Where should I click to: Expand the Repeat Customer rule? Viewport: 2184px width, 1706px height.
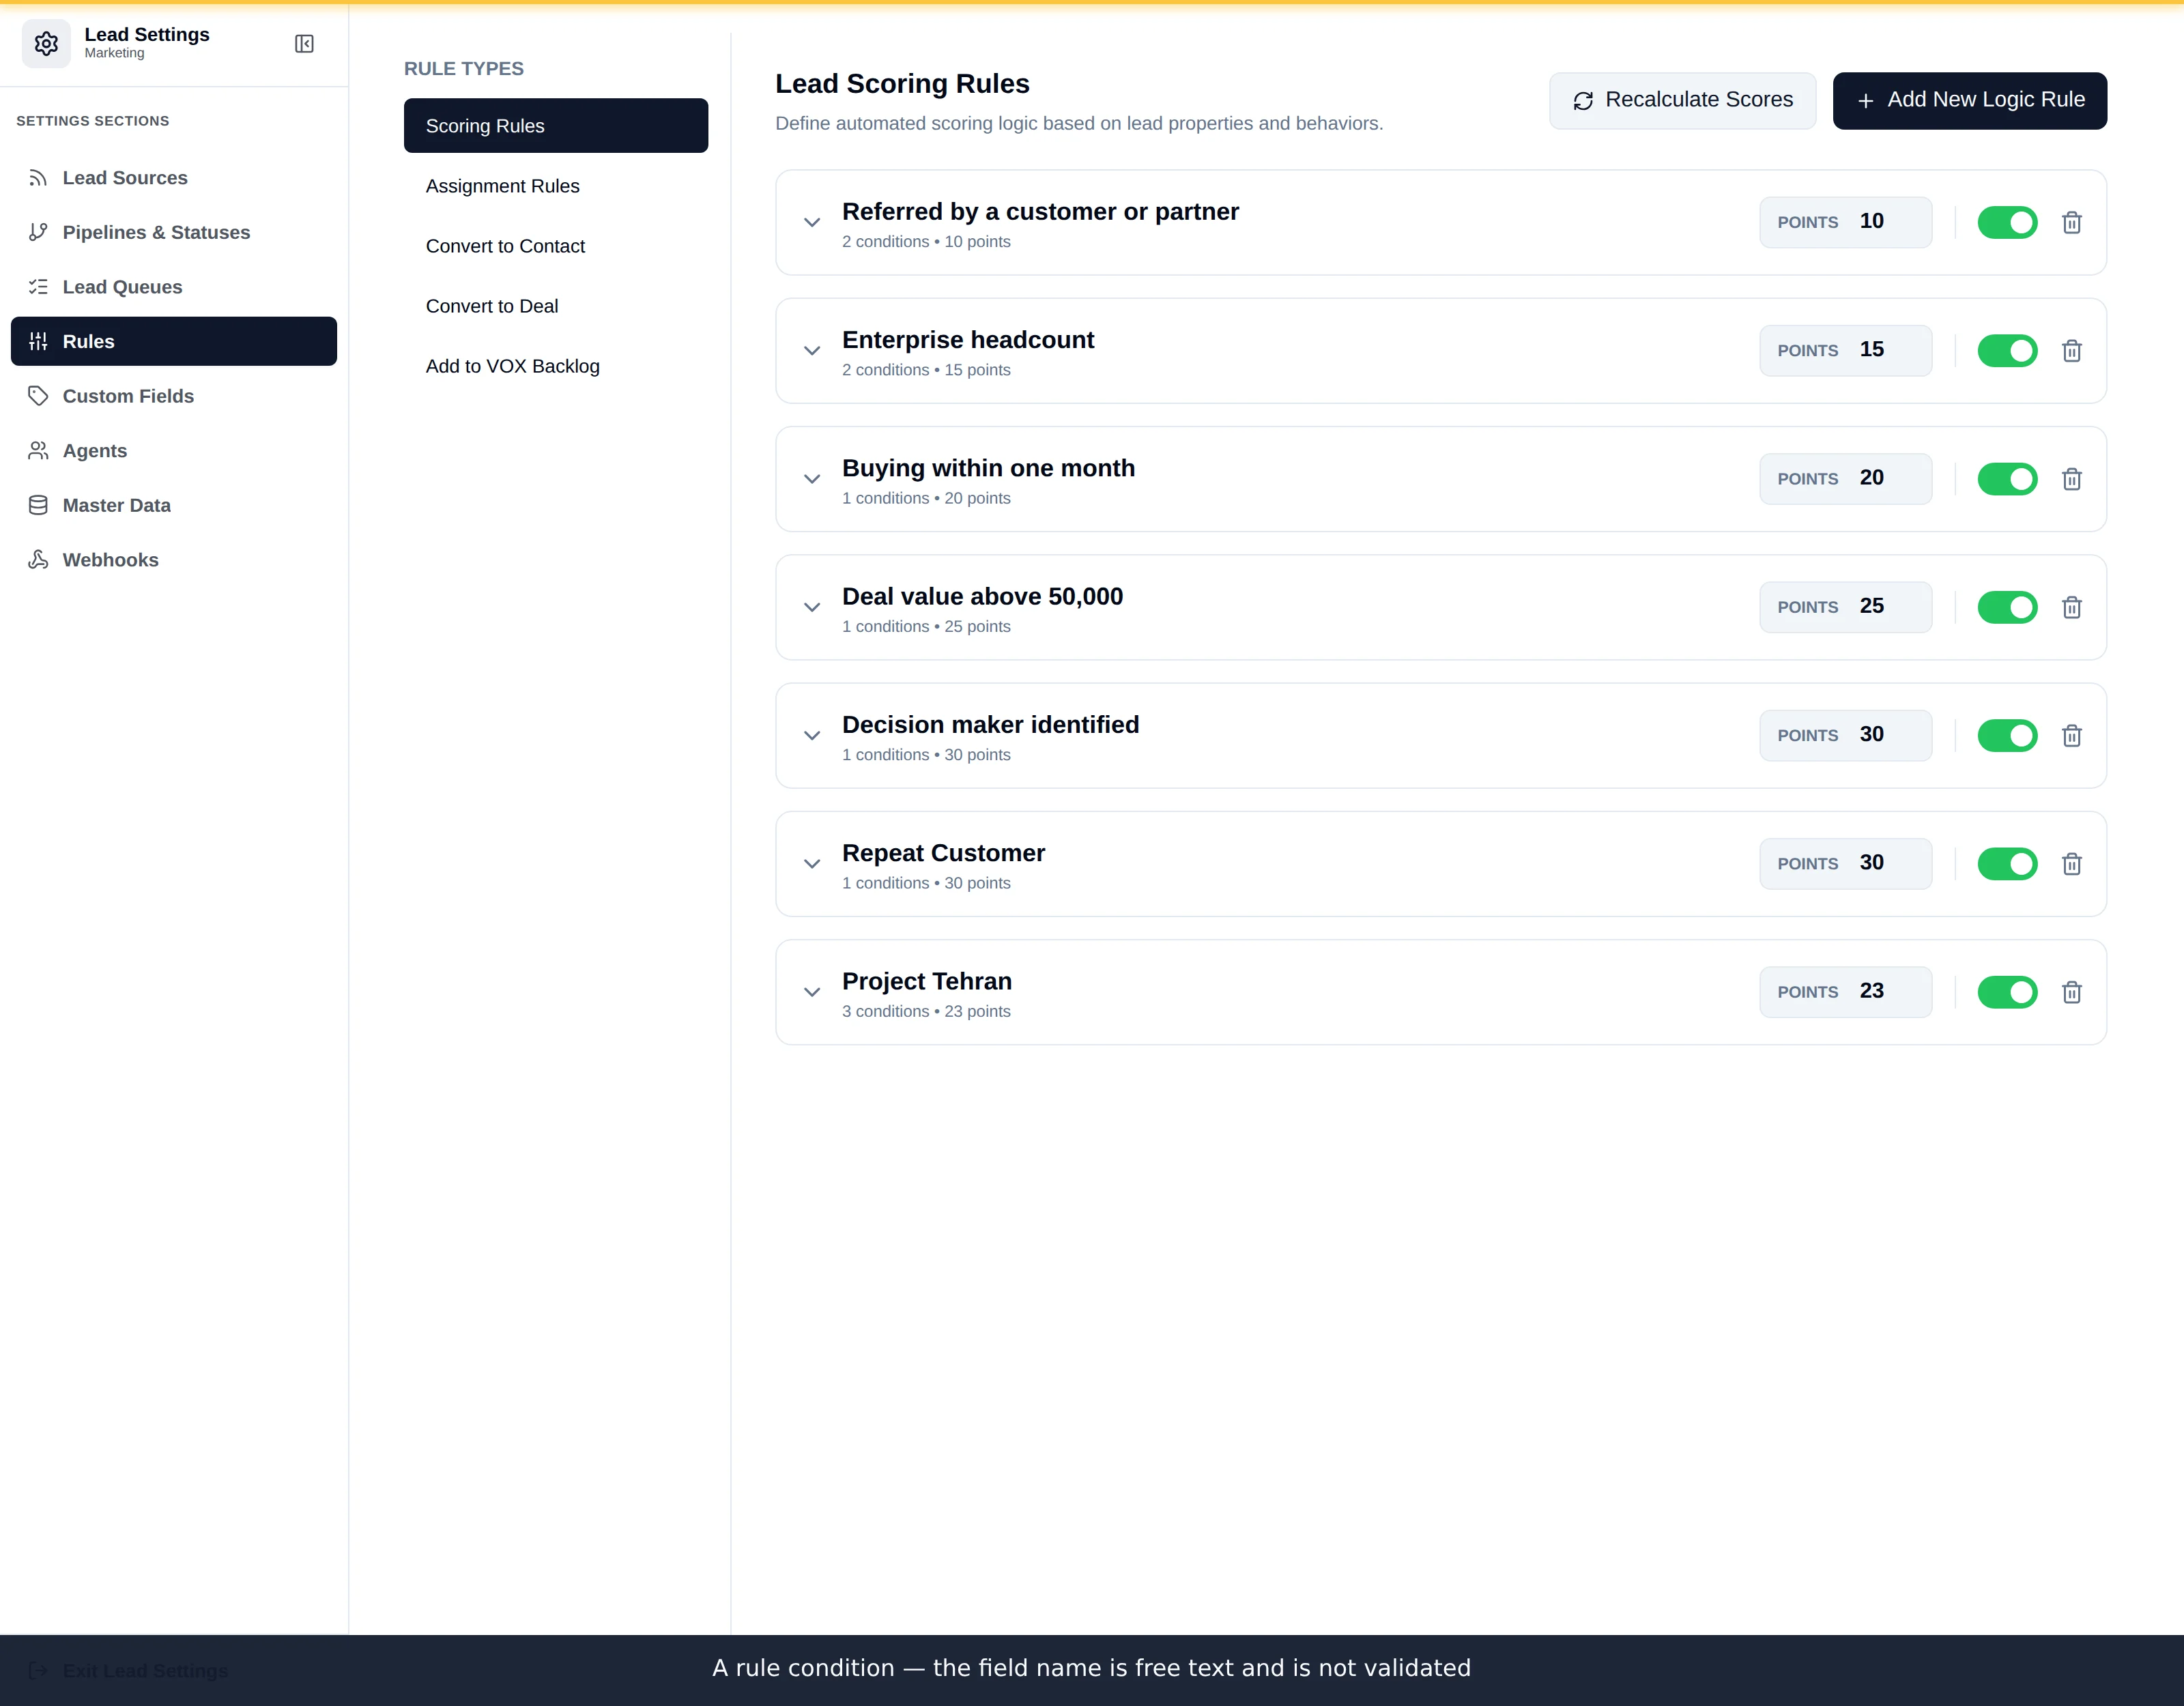tap(812, 864)
